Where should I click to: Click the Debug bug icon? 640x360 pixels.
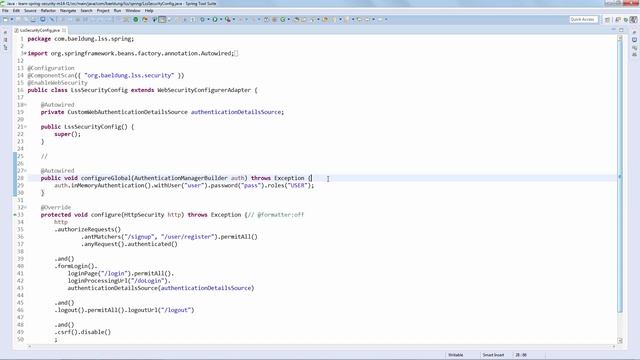point(202,19)
